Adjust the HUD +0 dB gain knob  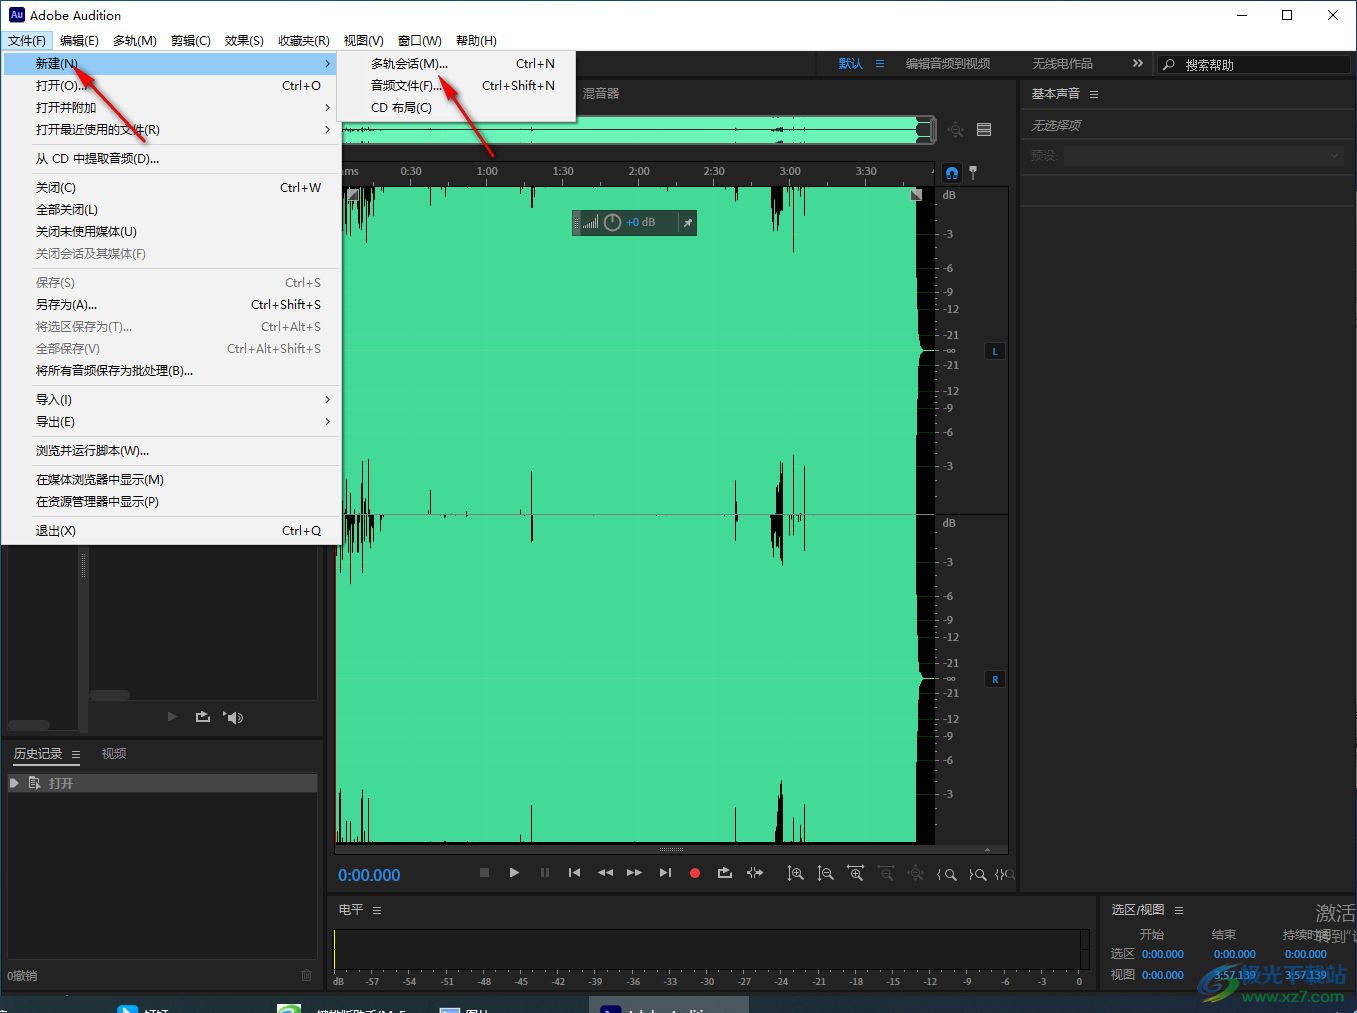[x=613, y=222]
